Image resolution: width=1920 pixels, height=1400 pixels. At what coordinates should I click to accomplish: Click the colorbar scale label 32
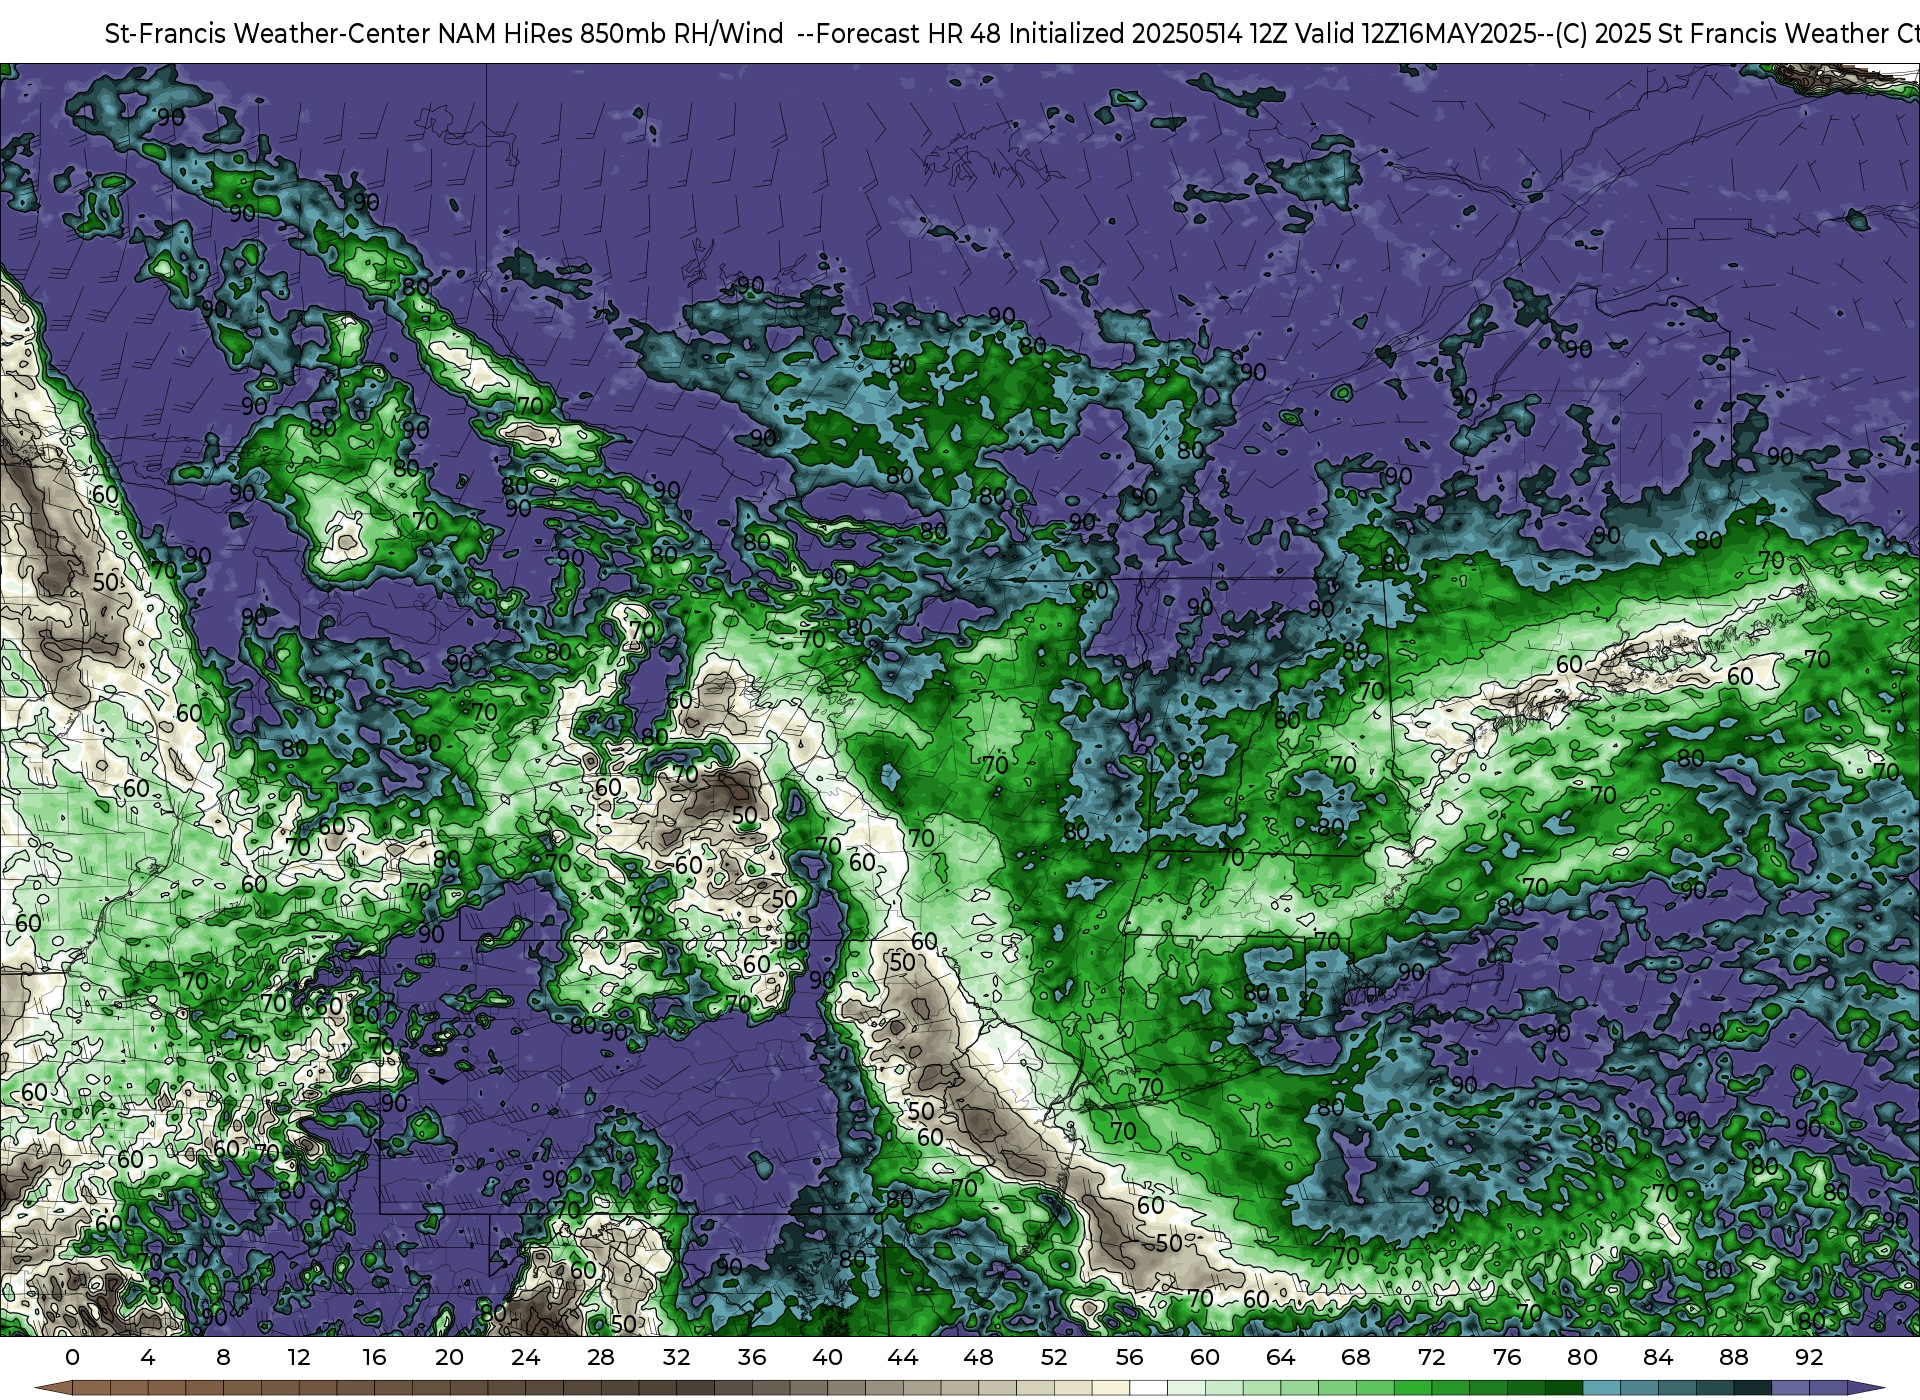676,1357
